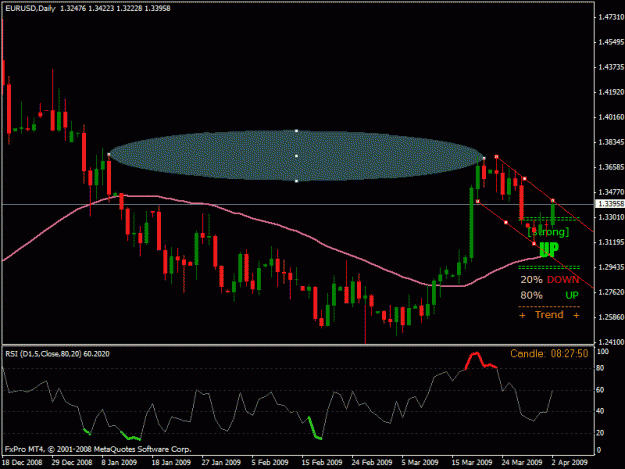Image resolution: width=625 pixels, height=469 pixels.
Task: Click the RSI scale value 80
Action: [x=600, y=369]
